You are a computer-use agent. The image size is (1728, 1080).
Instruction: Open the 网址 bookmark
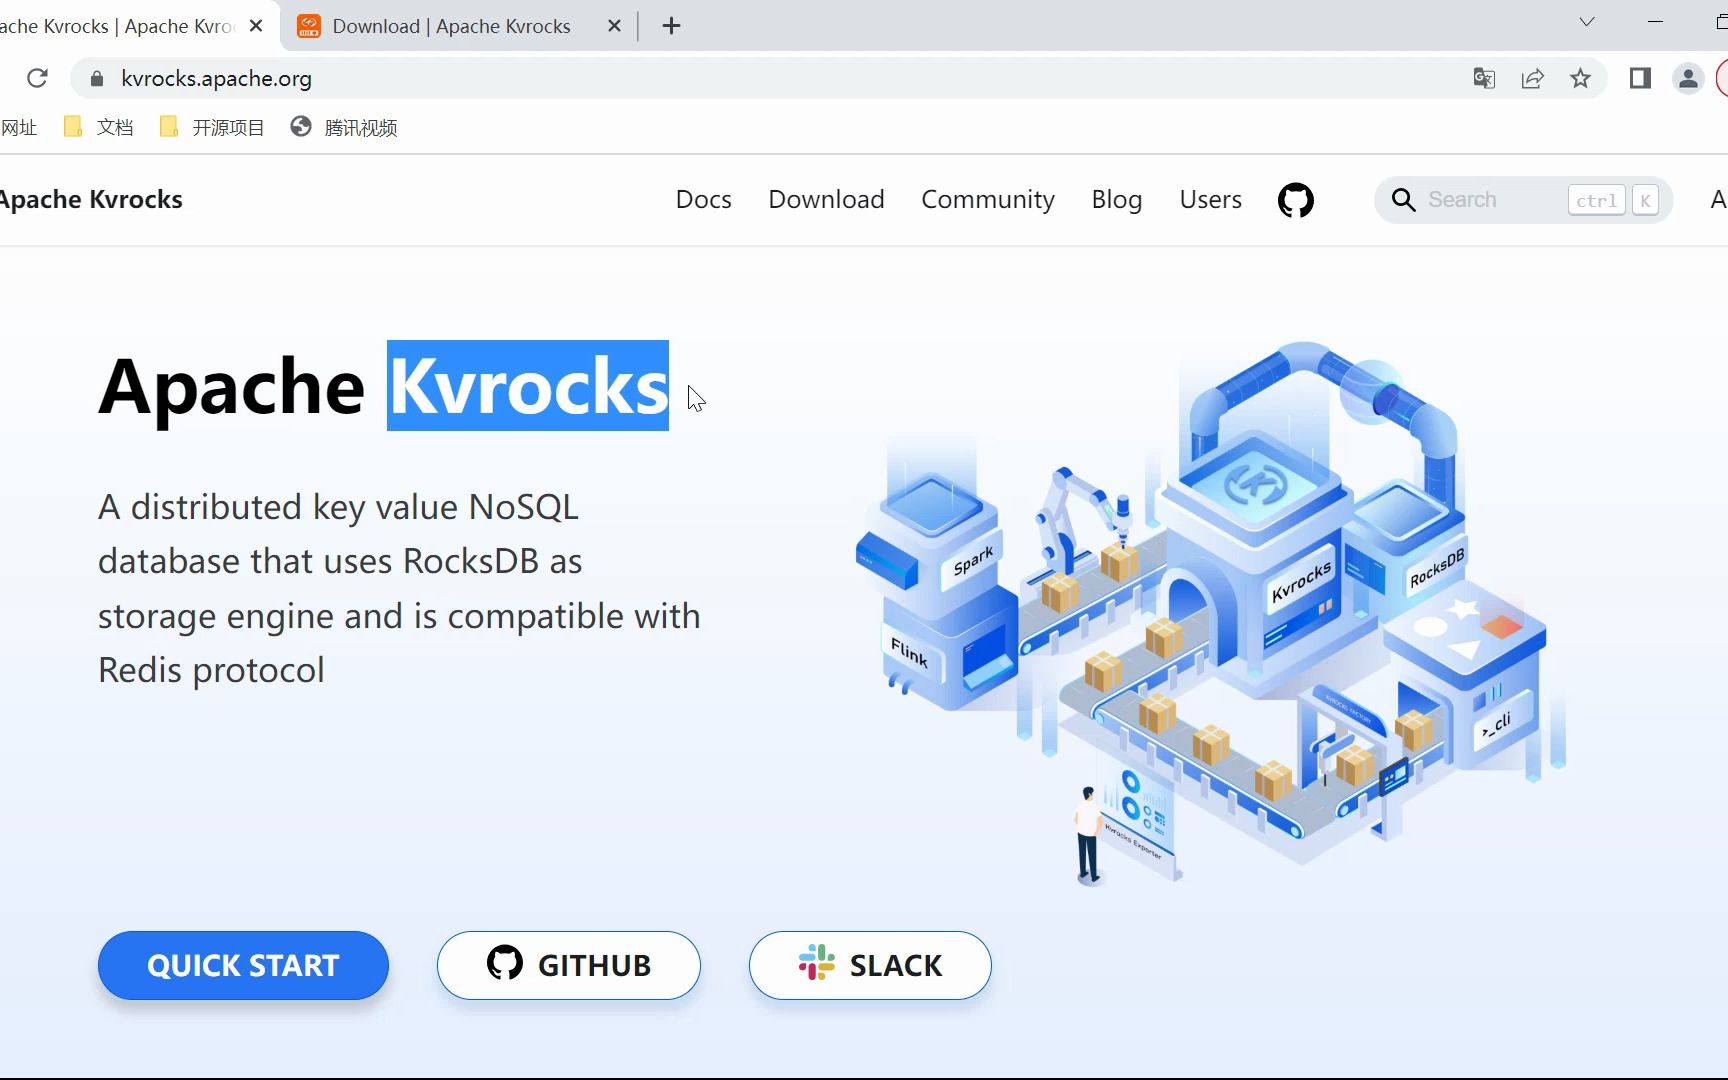click(x=19, y=127)
